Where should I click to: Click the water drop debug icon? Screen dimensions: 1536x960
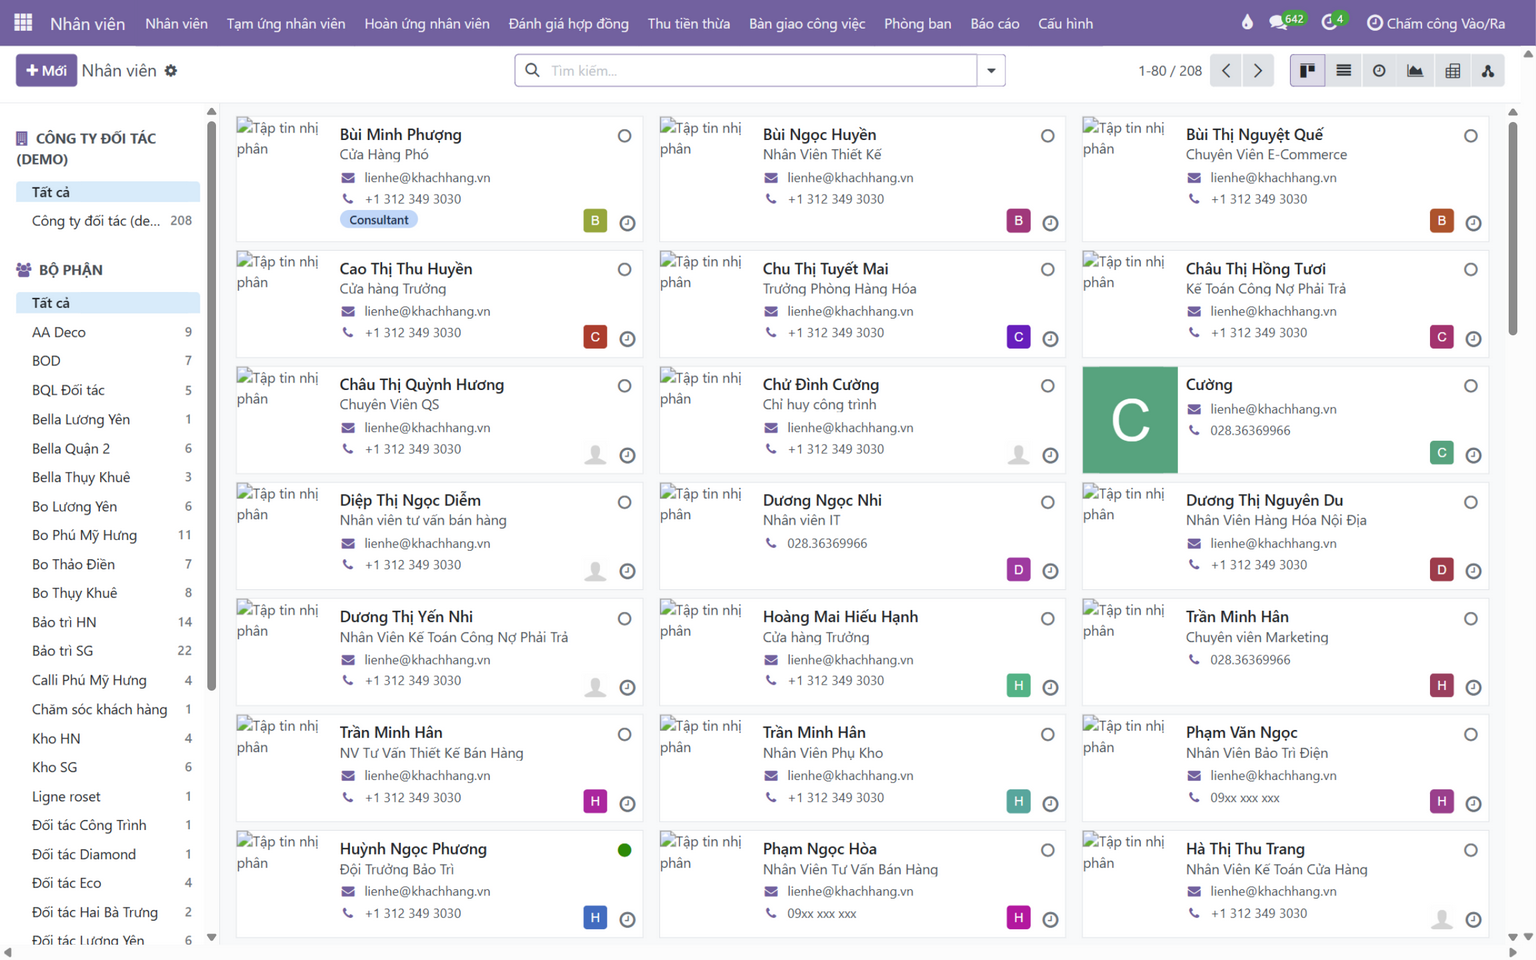(x=1247, y=22)
